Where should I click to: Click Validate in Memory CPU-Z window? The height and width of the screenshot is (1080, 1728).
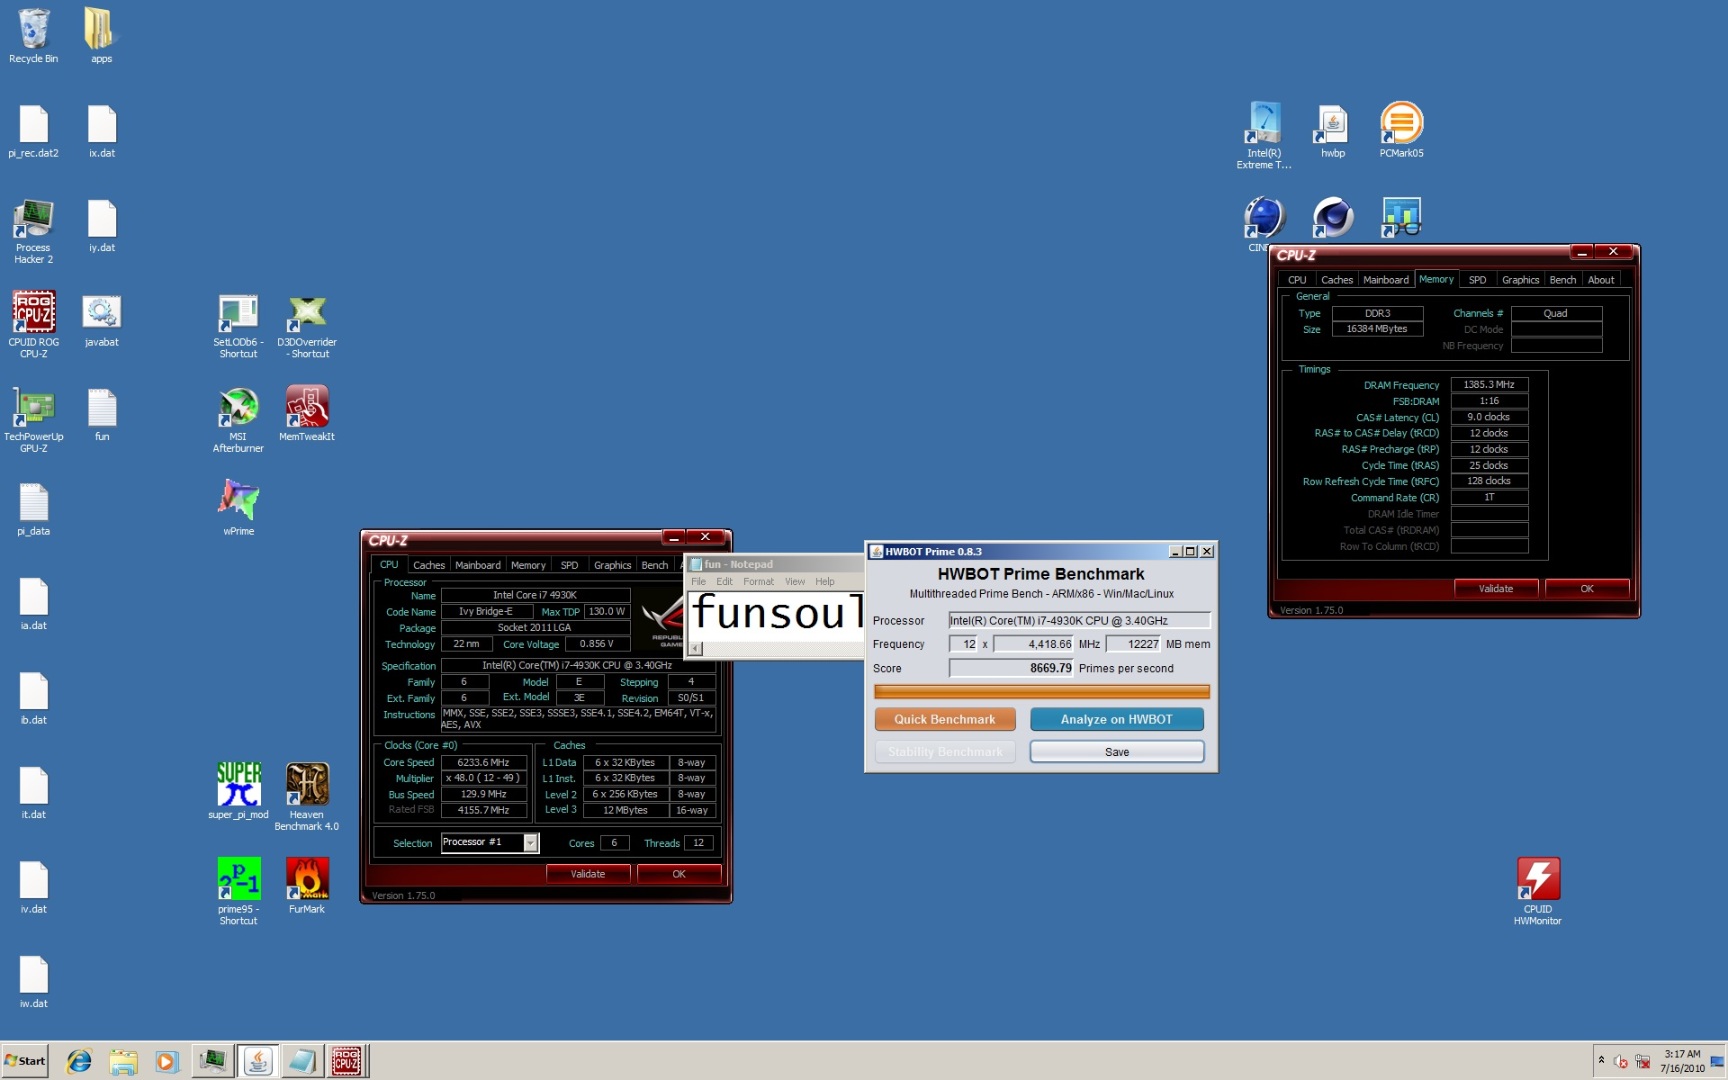tap(1496, 589)
